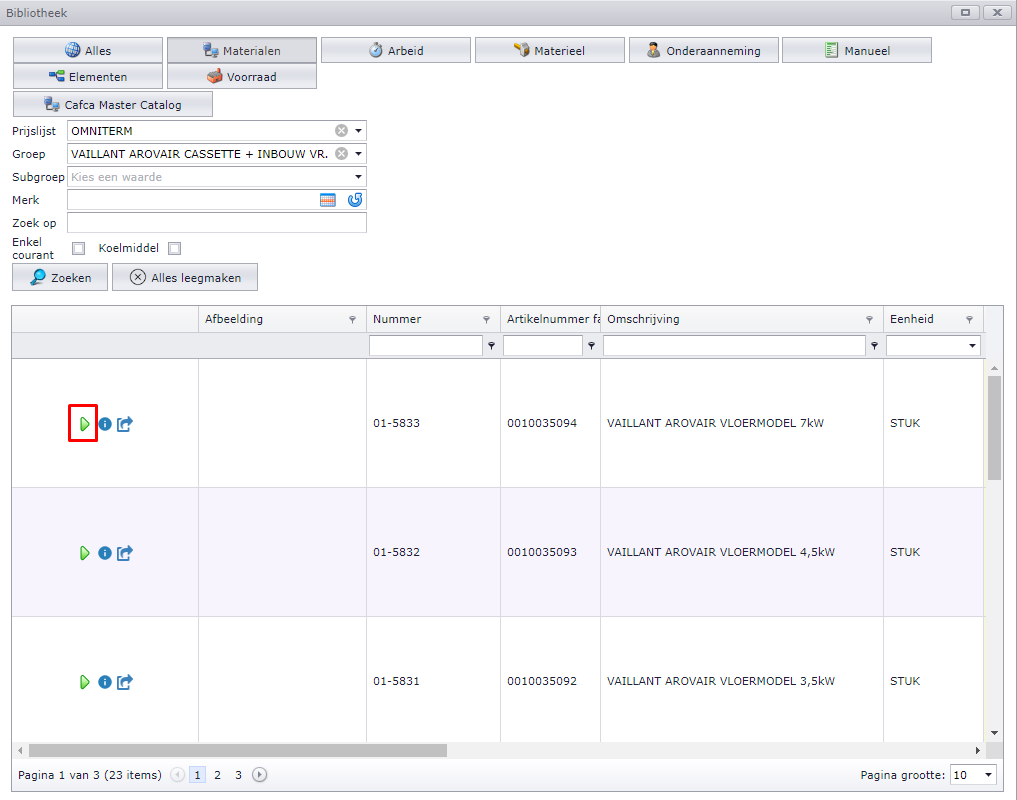Viewport: 1017px width, 800px height.
Task: Click horizontal scrollbar right arrow
Action: click(978, 750)
